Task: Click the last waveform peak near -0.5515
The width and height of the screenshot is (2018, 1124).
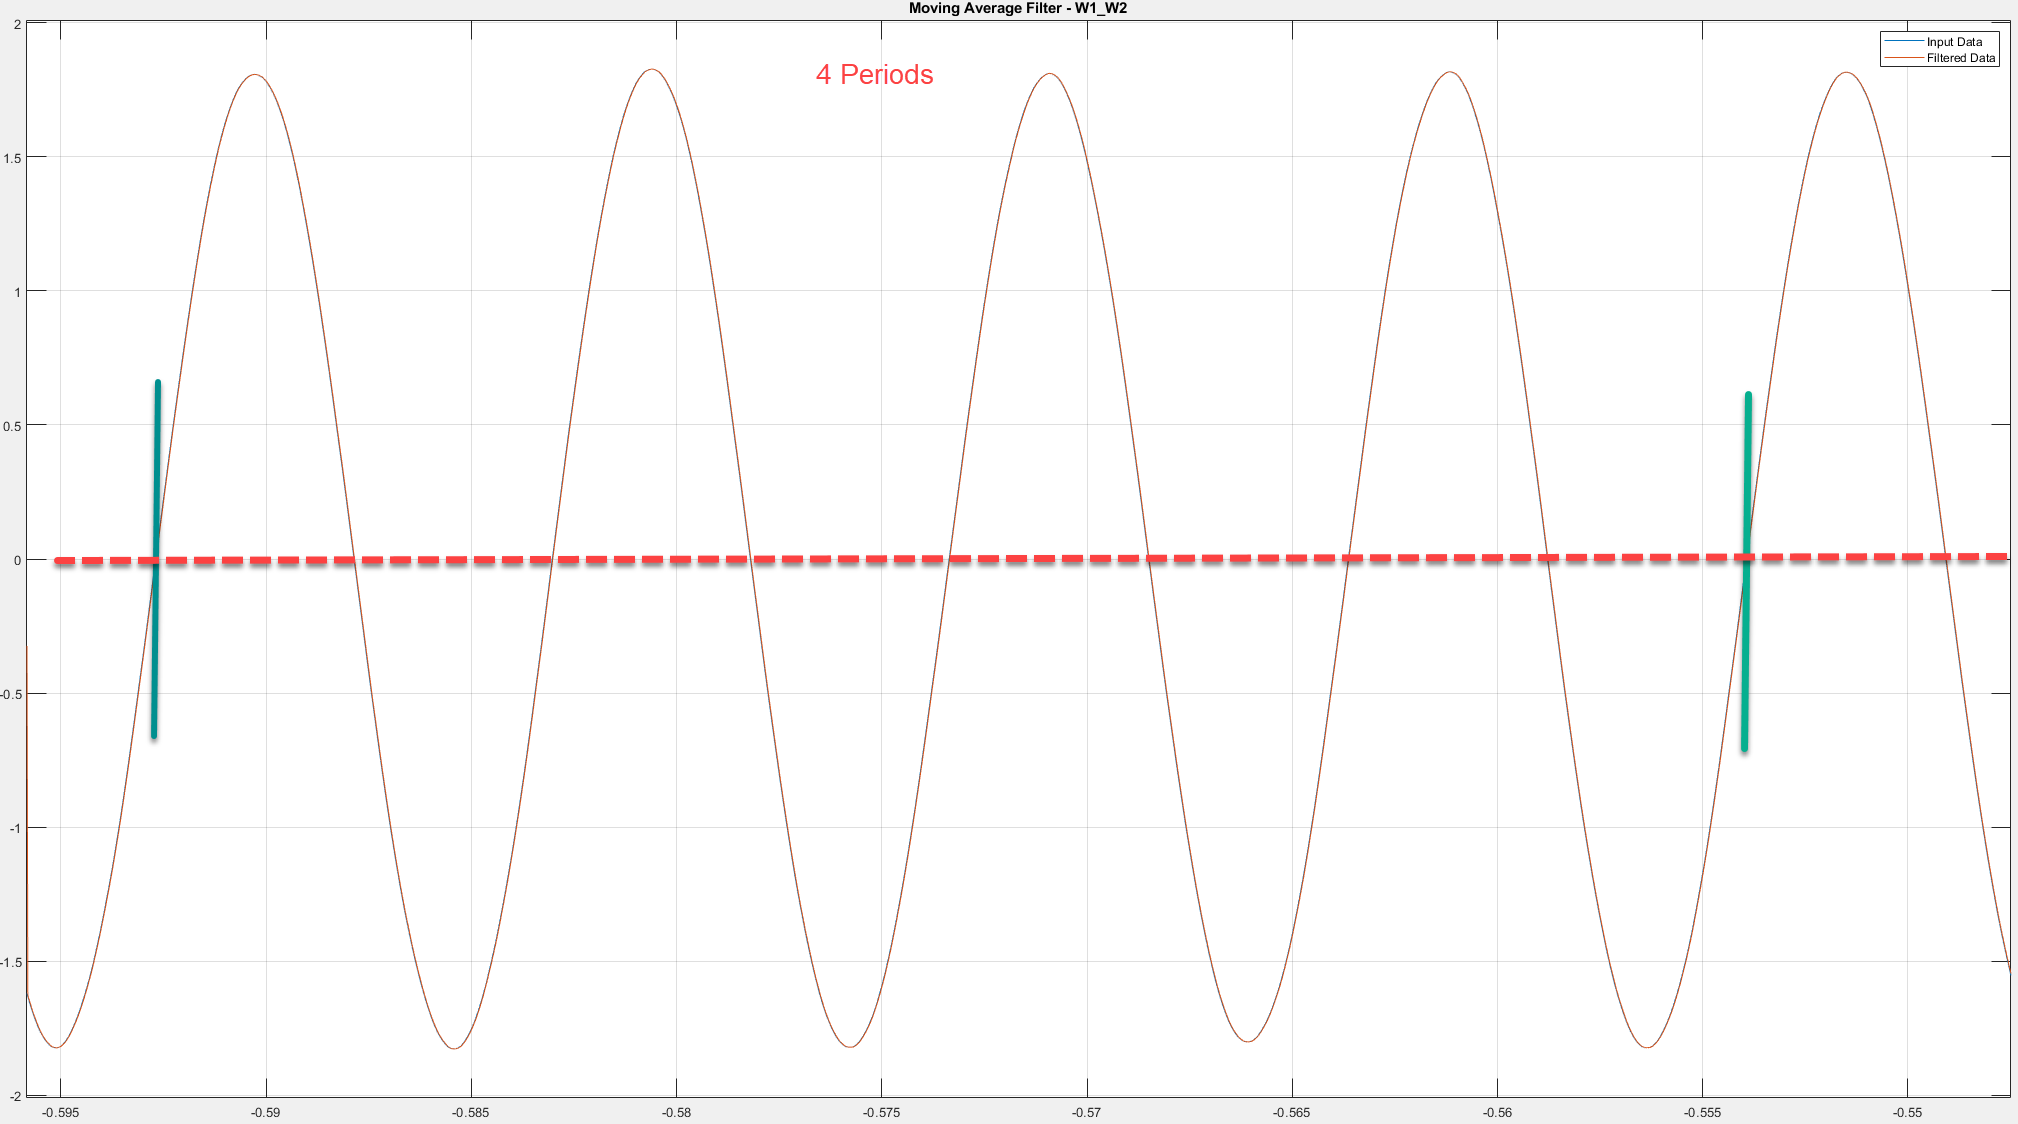Action: 1846,73
